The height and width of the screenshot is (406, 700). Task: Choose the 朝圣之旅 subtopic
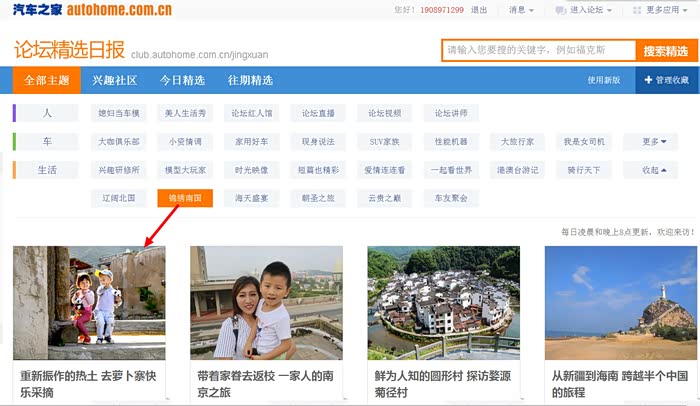318,198
